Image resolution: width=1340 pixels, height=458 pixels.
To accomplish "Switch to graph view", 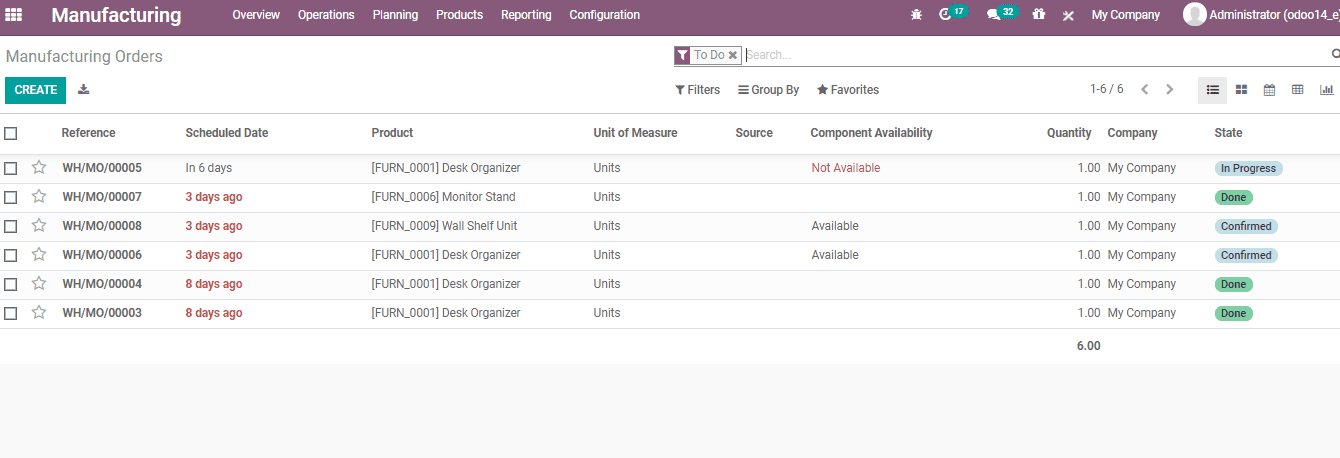I will (1326, 90).
